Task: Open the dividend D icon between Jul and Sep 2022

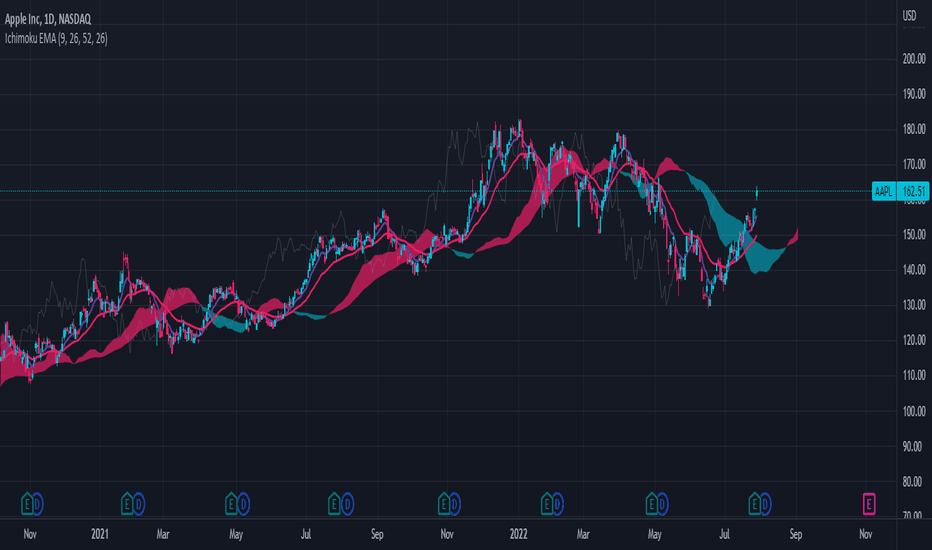Action: pos(765,505)
